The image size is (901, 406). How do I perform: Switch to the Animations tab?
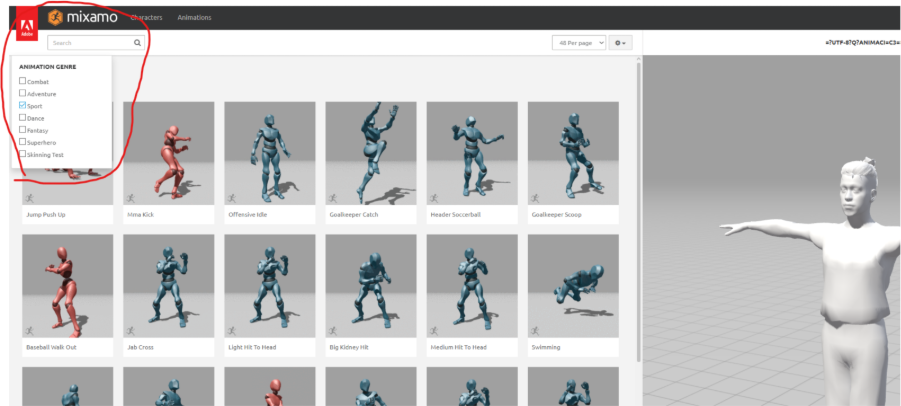coord(194,18)
